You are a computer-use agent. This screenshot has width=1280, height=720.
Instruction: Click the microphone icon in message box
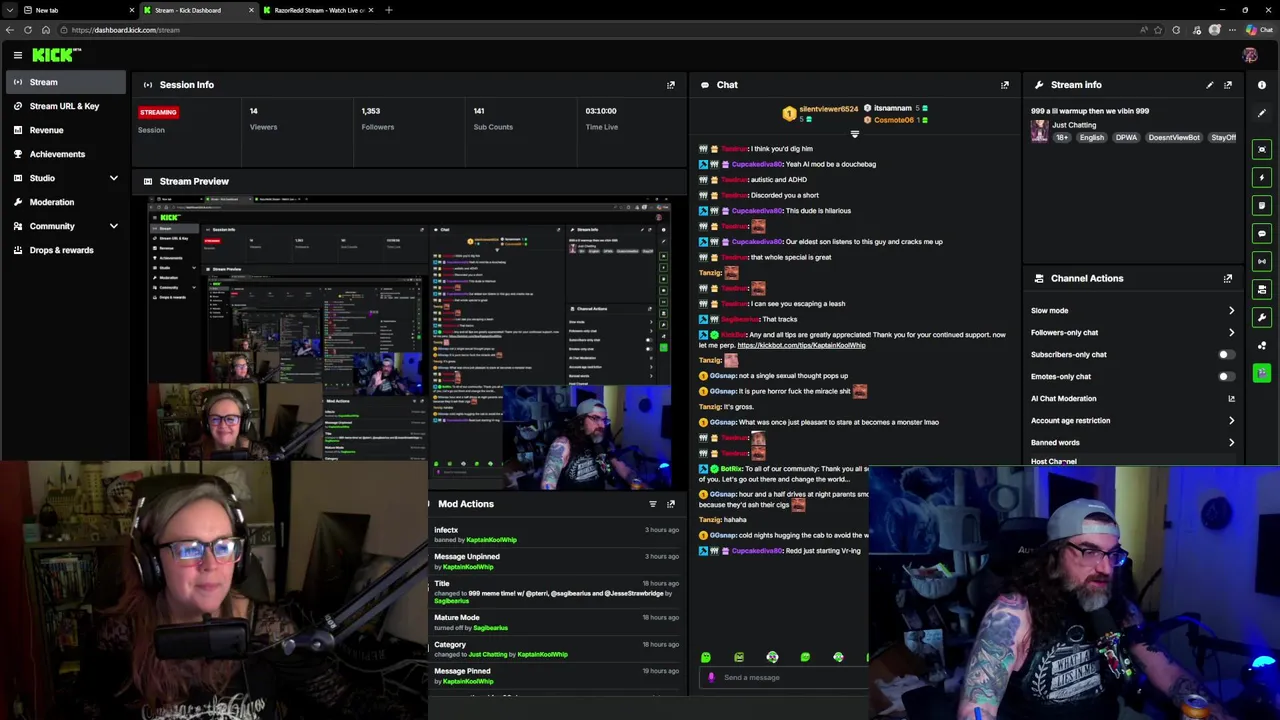point(711,677)
